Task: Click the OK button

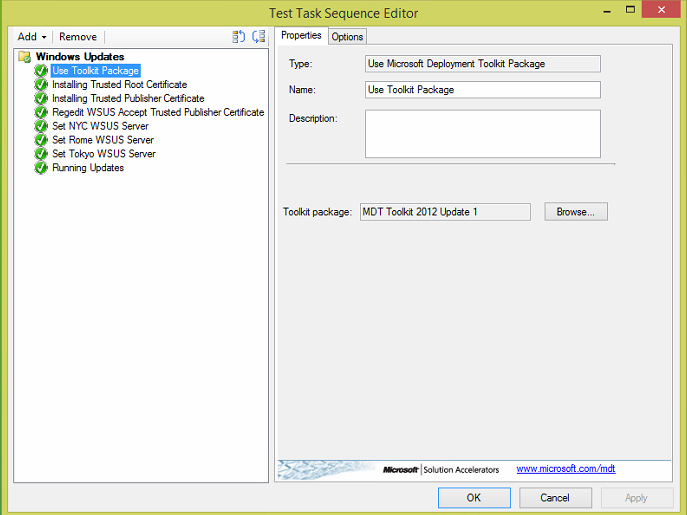Action: click(474, 498)
